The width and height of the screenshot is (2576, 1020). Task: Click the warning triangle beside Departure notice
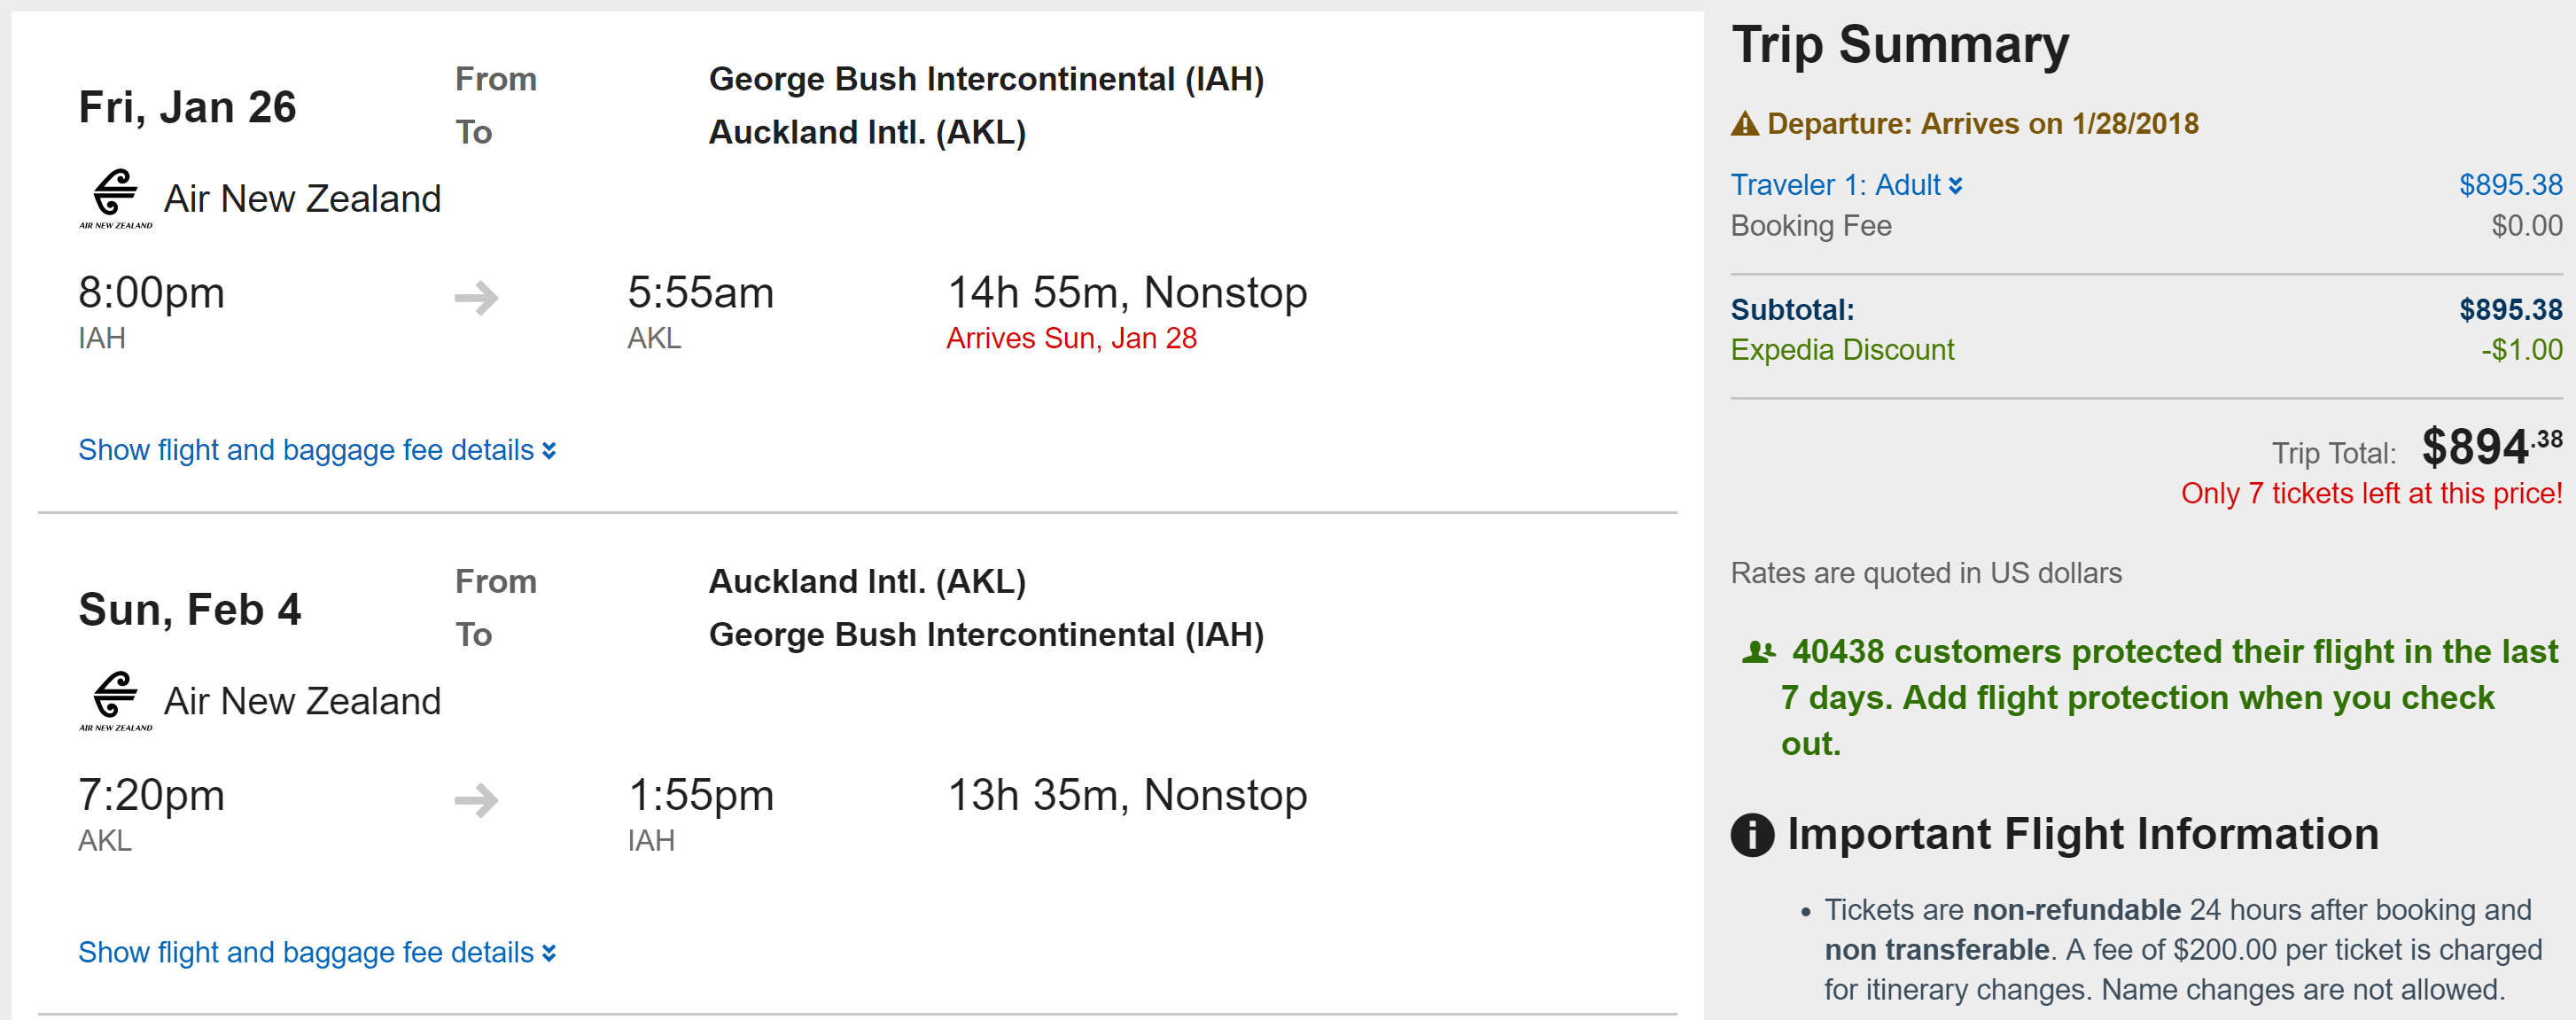point(1744,124)
